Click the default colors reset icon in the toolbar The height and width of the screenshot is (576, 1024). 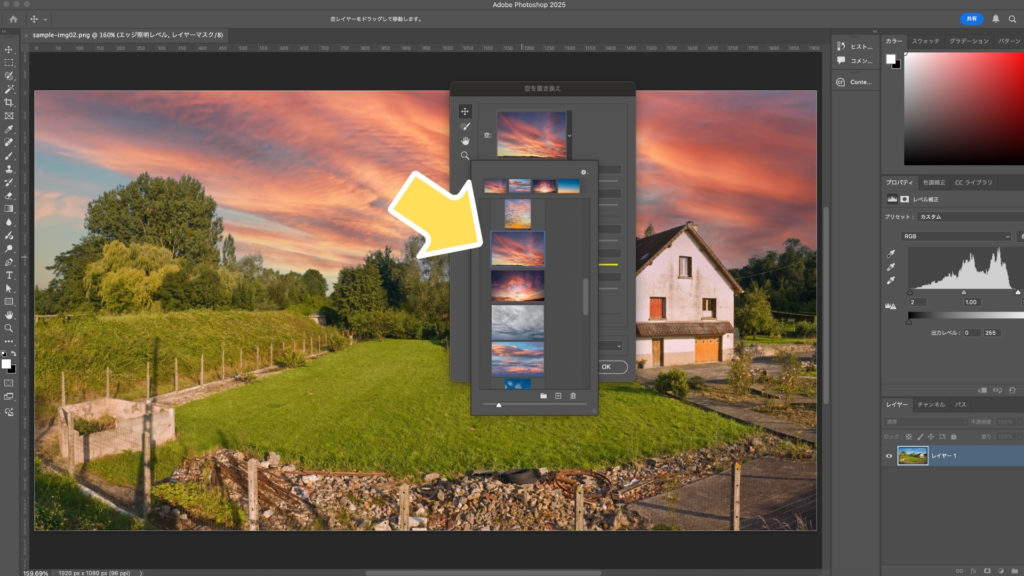pyautogui.click(x=5, y=354)
